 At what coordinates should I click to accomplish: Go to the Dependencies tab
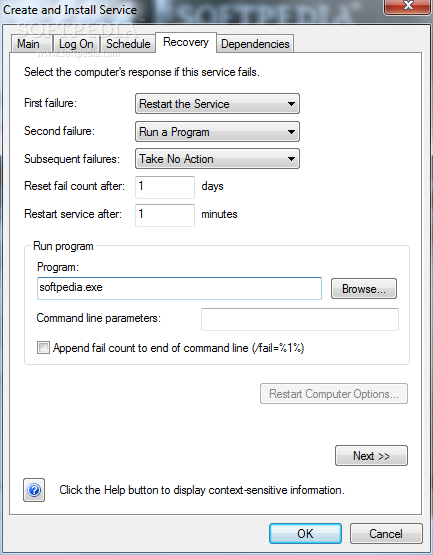tap(255, 44)
